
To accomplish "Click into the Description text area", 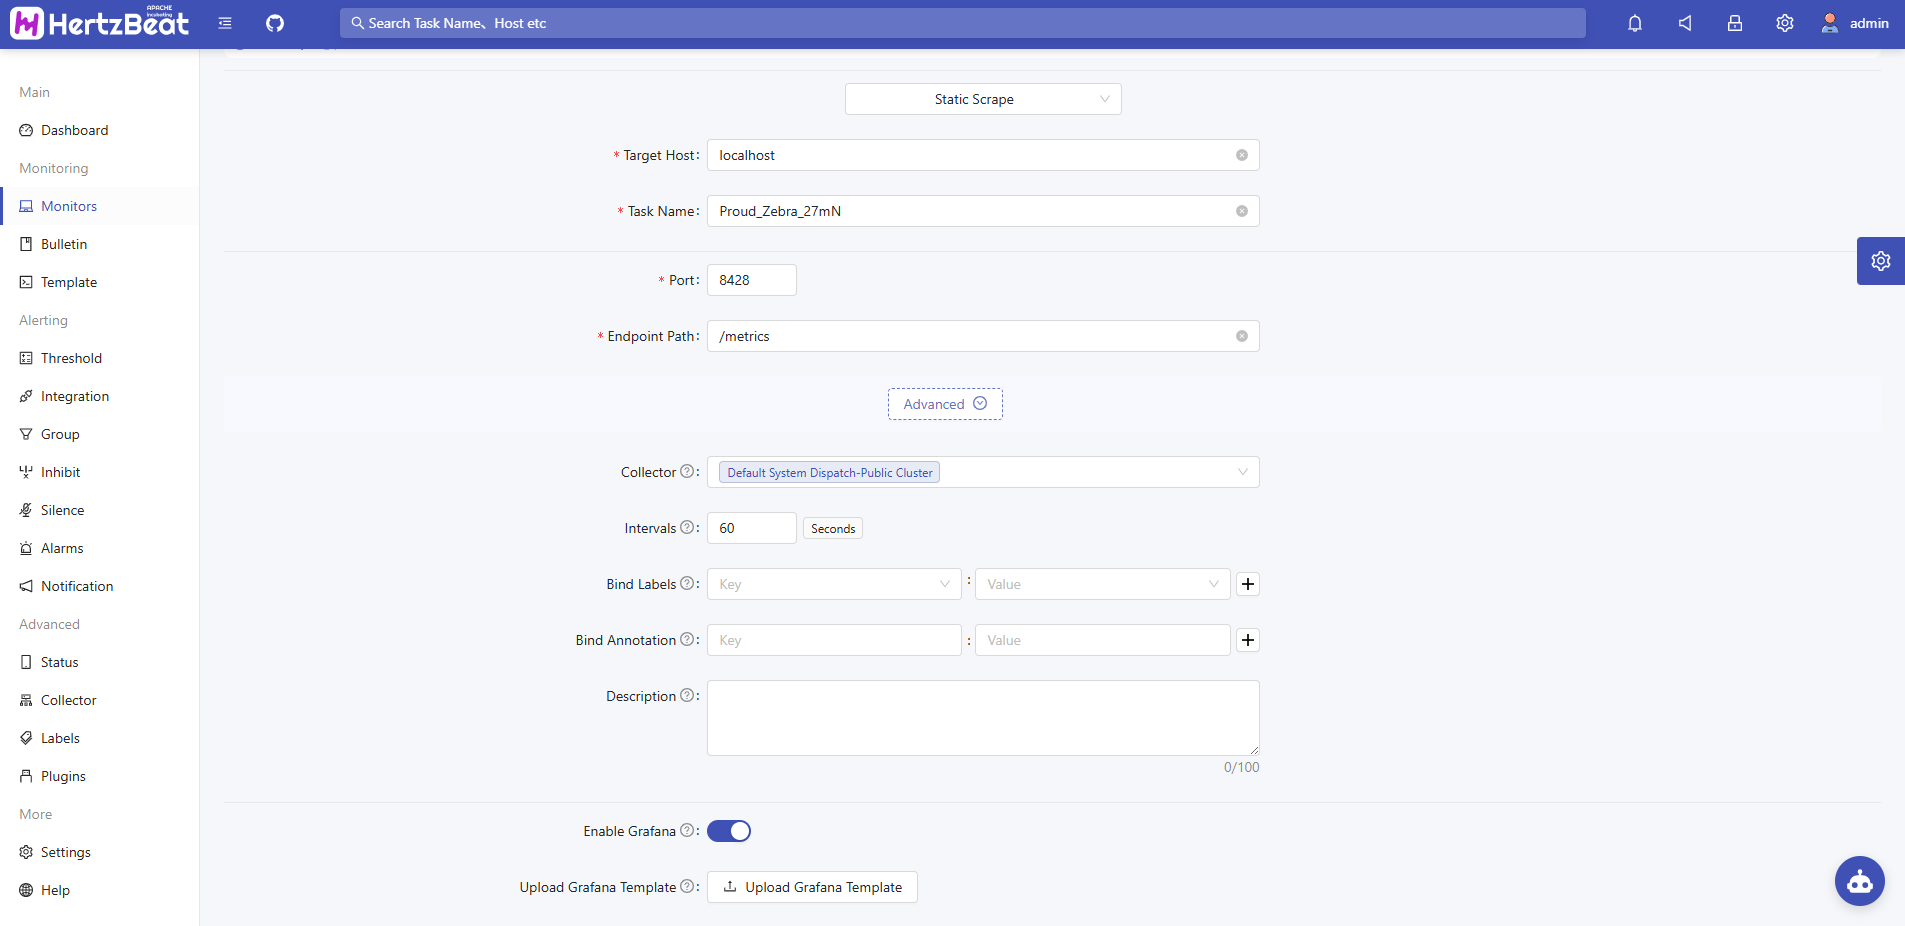I will coord(982,718).
